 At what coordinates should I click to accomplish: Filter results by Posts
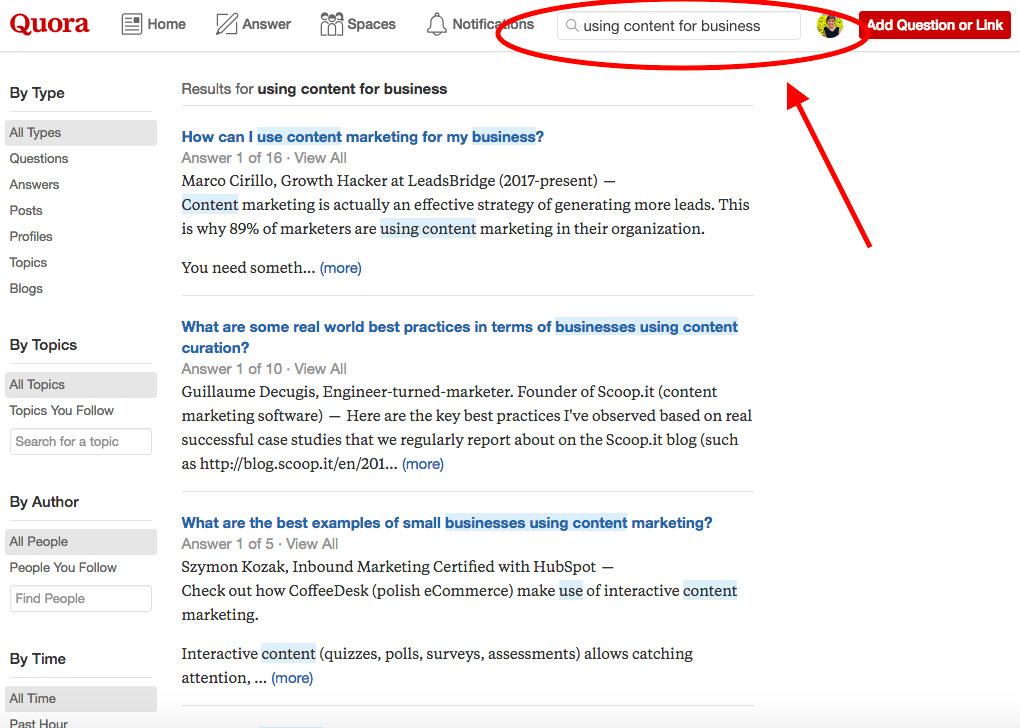(25, 211)
